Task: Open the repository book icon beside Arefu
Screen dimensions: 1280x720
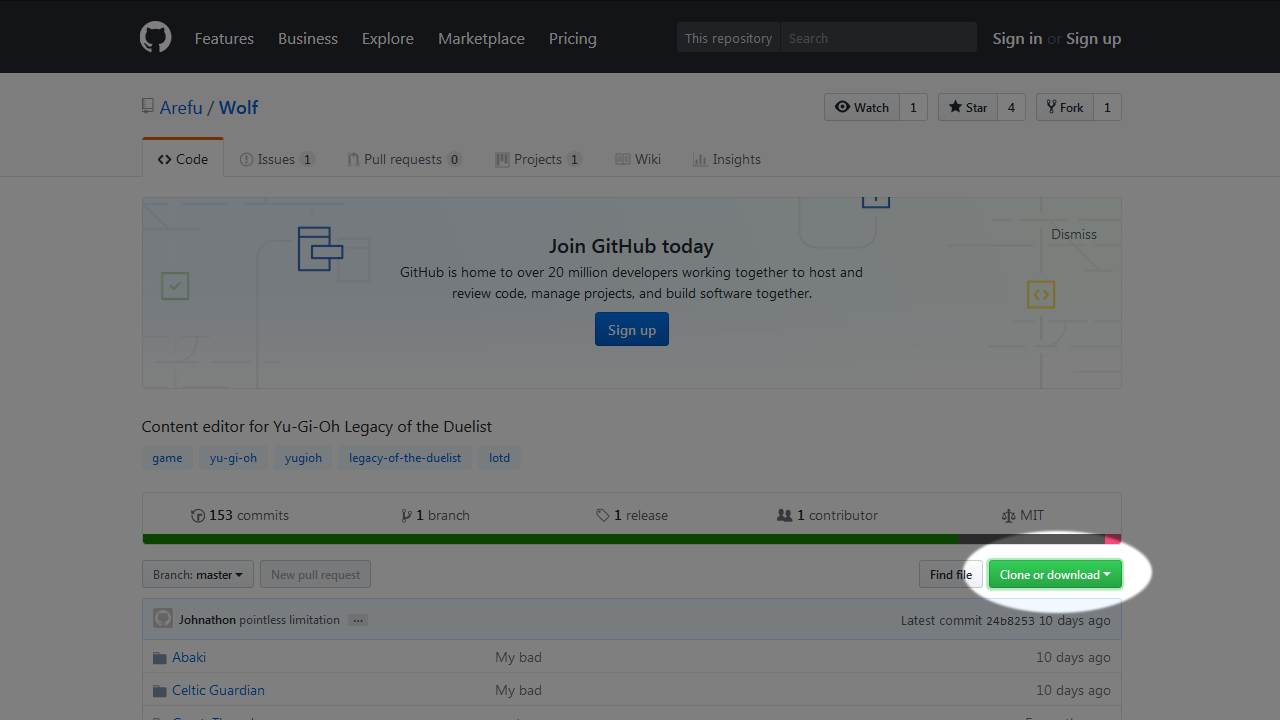Action: point(148,106)
